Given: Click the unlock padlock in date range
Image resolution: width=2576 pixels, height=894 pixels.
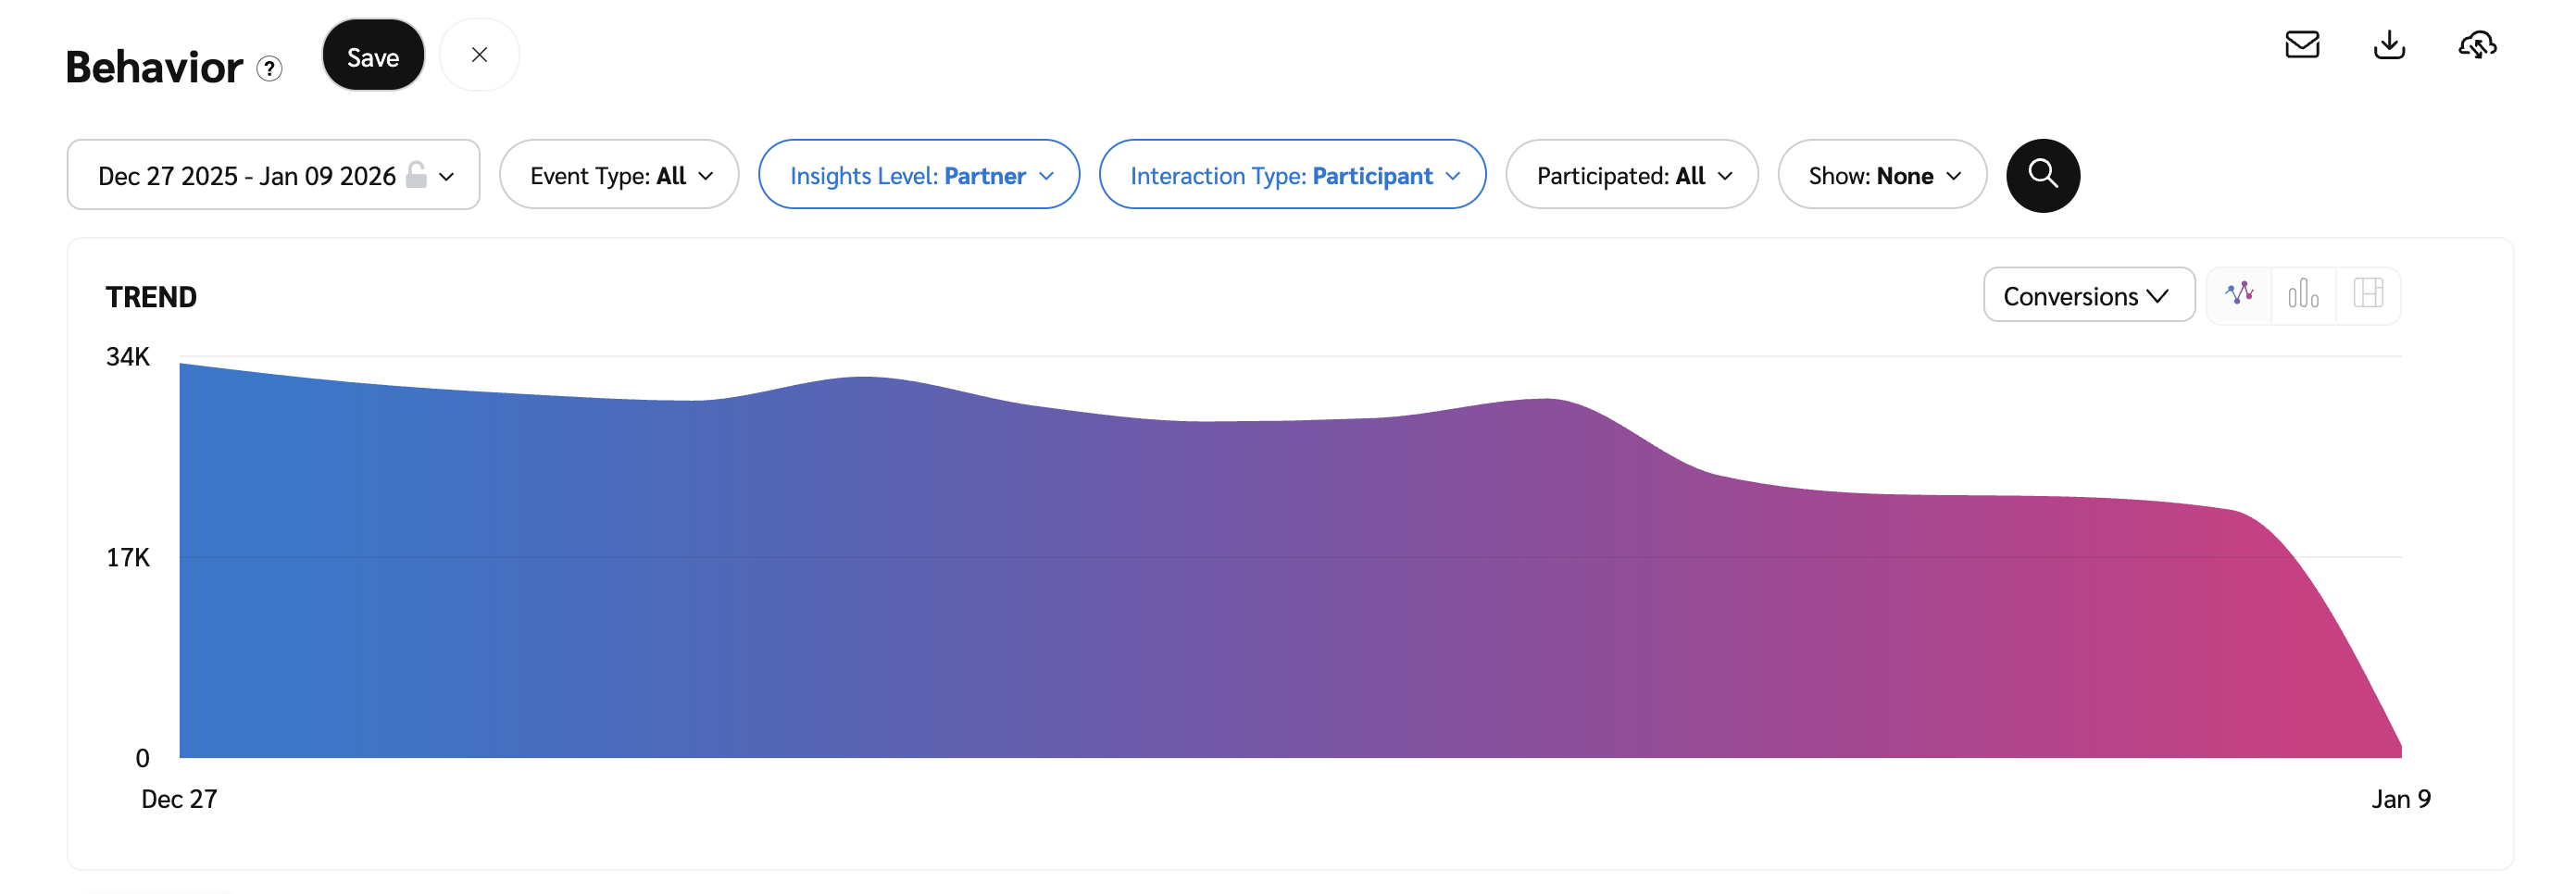Looking at the screenshot, I should click(416, 175).
